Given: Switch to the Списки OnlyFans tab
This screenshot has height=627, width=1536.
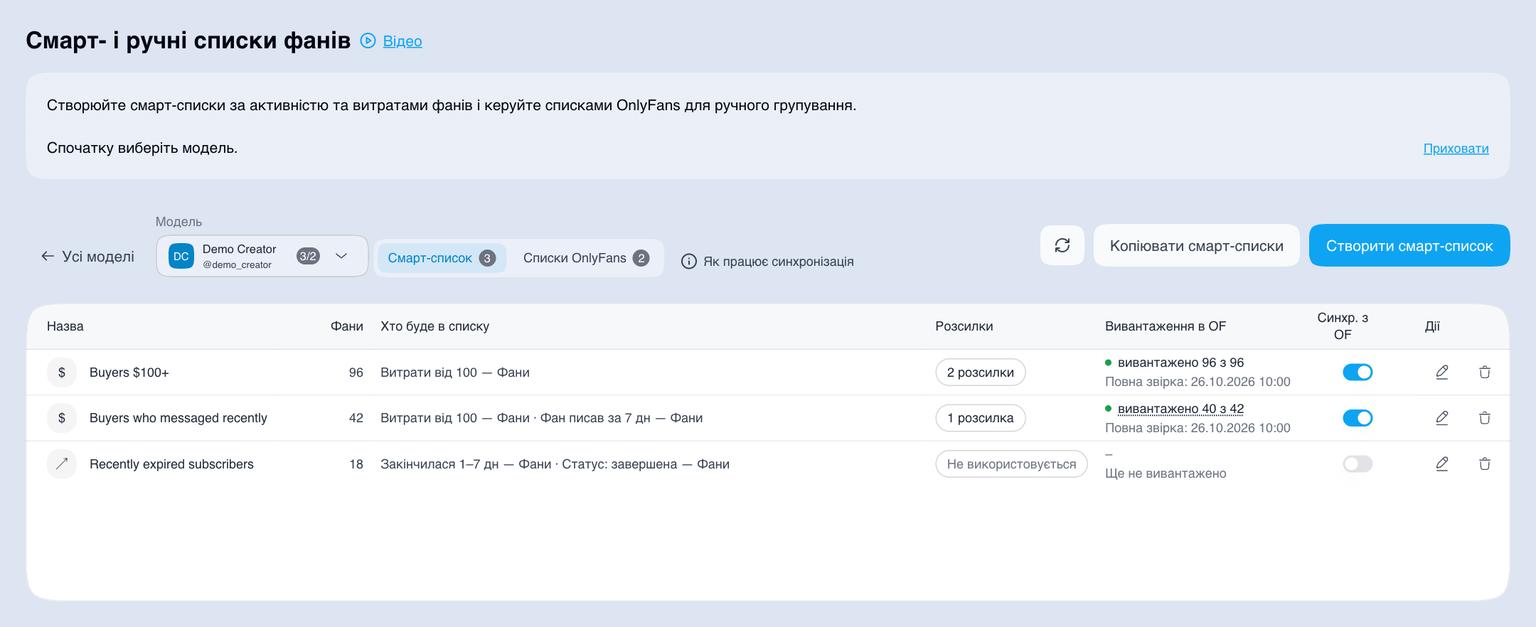Looking at the screenshot, I should pyautogui.click(x=586, y=258).
